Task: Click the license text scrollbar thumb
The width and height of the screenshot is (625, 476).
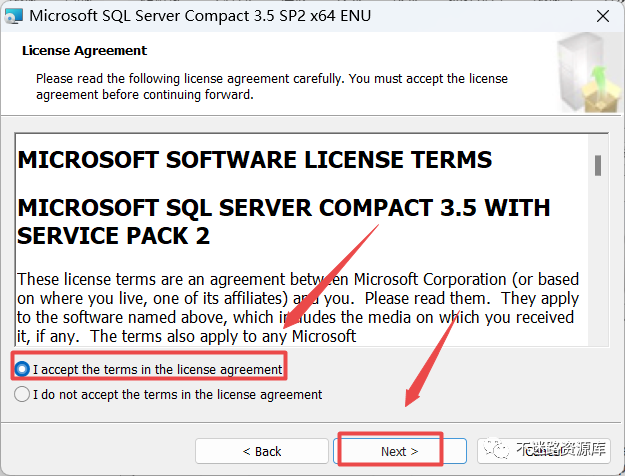Action: (x=597, y=165)
